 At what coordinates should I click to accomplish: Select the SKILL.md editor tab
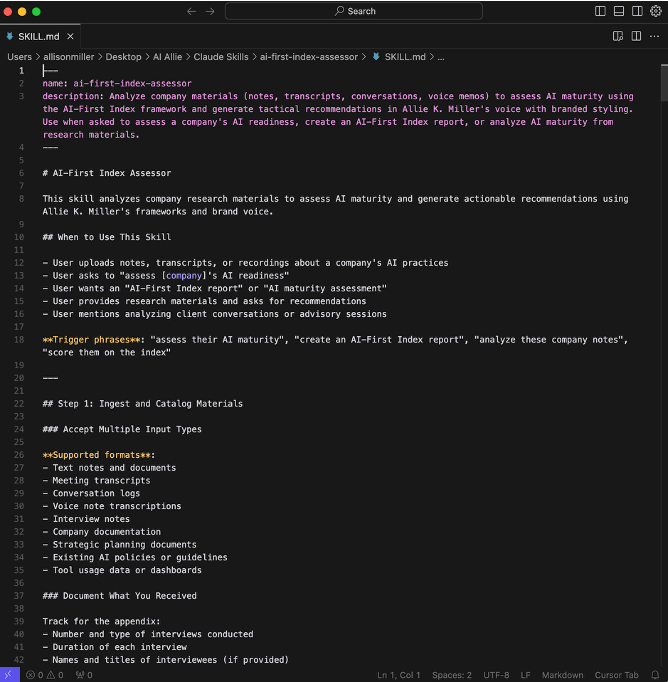point(39,37)
